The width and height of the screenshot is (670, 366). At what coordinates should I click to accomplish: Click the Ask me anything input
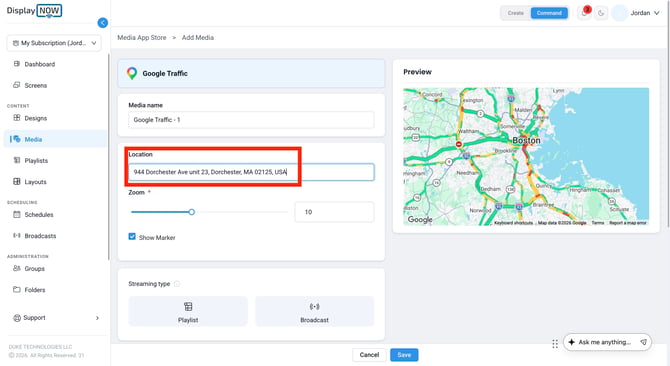[604, 342]
